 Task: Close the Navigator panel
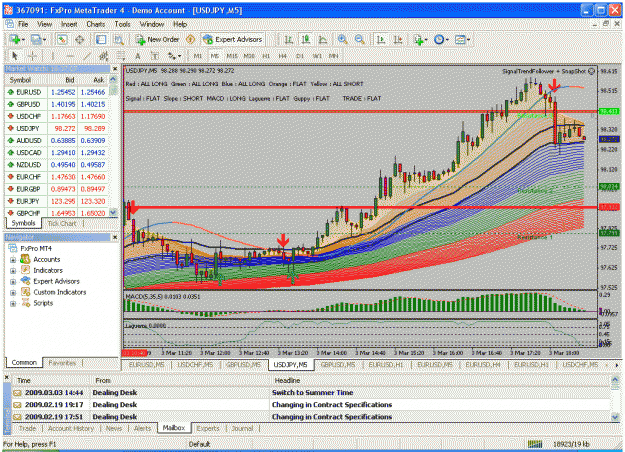(115, 237)
